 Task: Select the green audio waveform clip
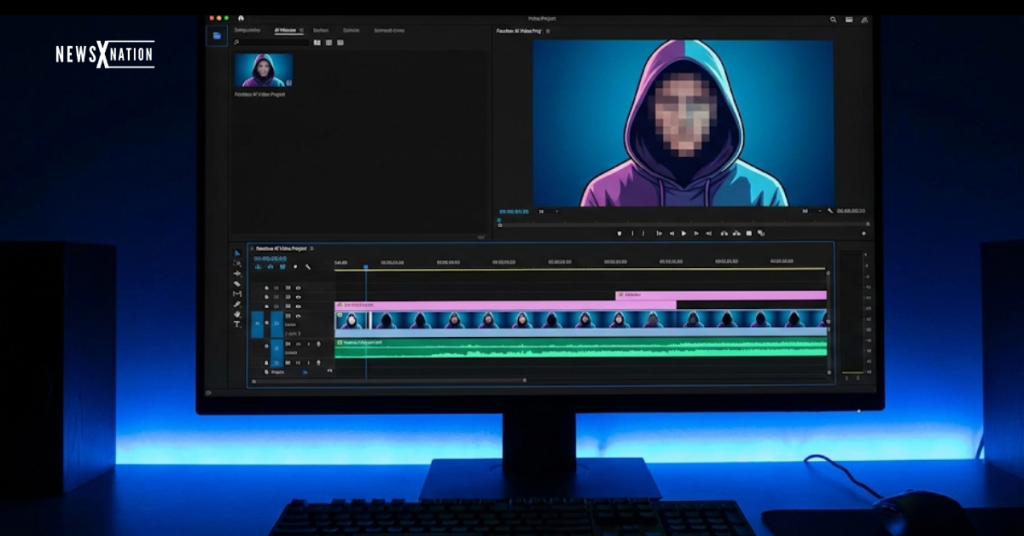pos(581,348)
